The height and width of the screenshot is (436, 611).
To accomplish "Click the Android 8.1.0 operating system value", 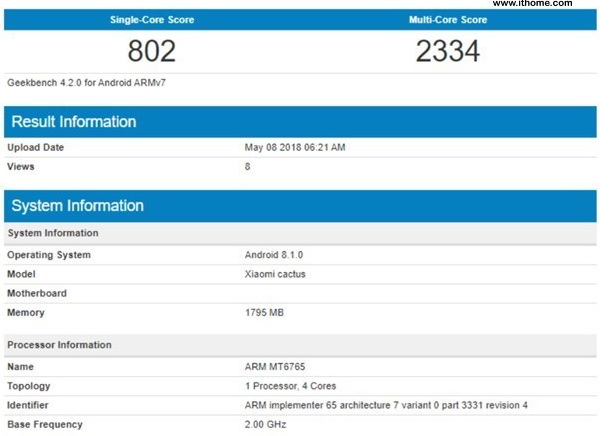I will (273, 255).
